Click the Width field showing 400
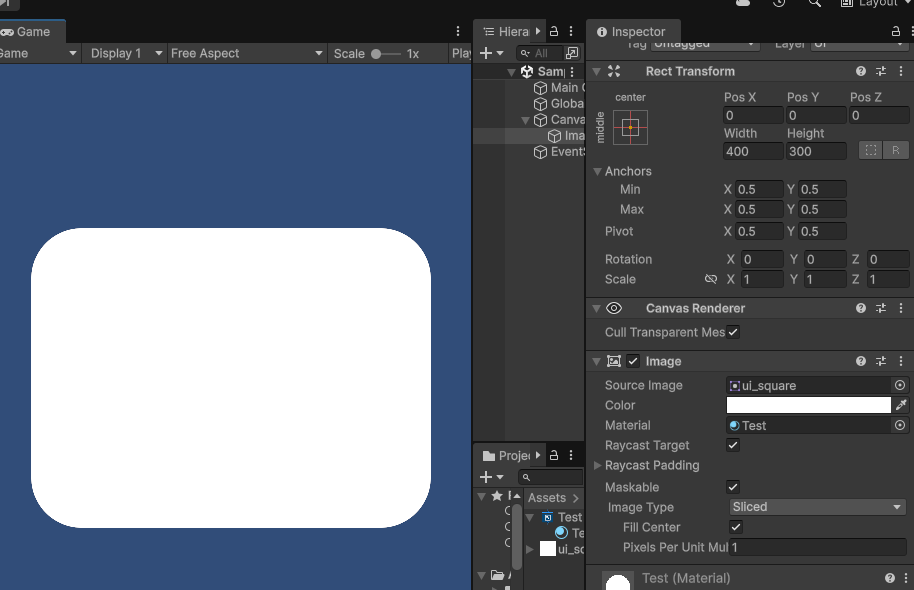Screen dimensions: 914x590 pos(753,151)
